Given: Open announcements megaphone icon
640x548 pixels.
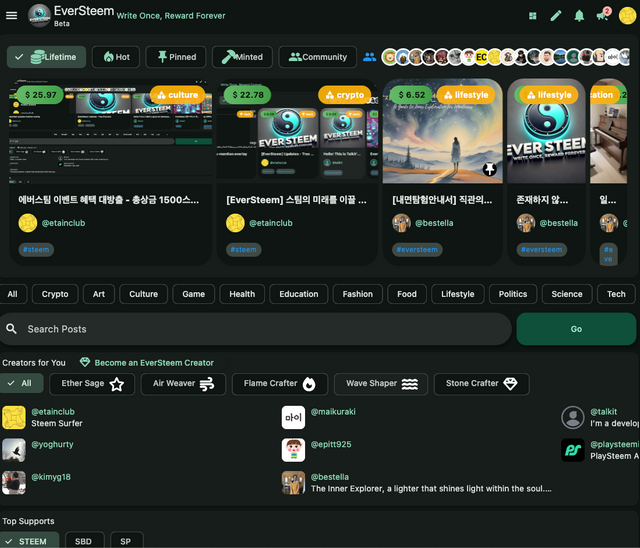Looking at the screenshot, I should (x=602, y=16).
